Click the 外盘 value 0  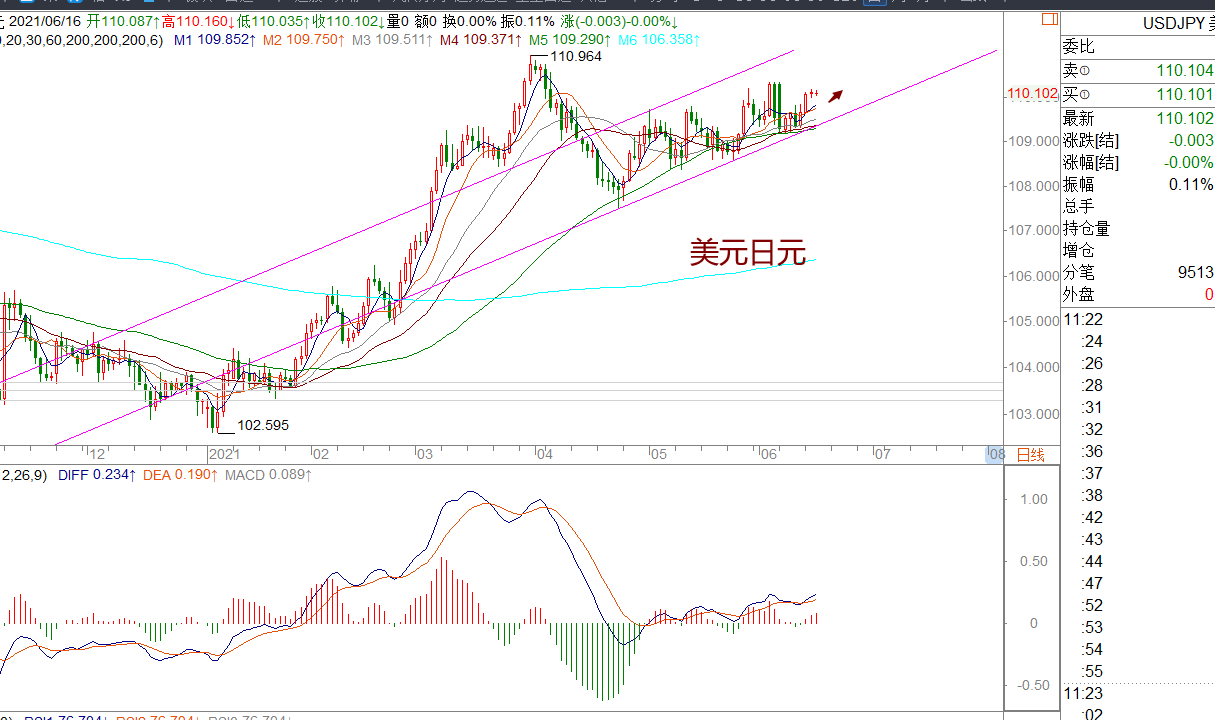click(x=1208, y=294)
